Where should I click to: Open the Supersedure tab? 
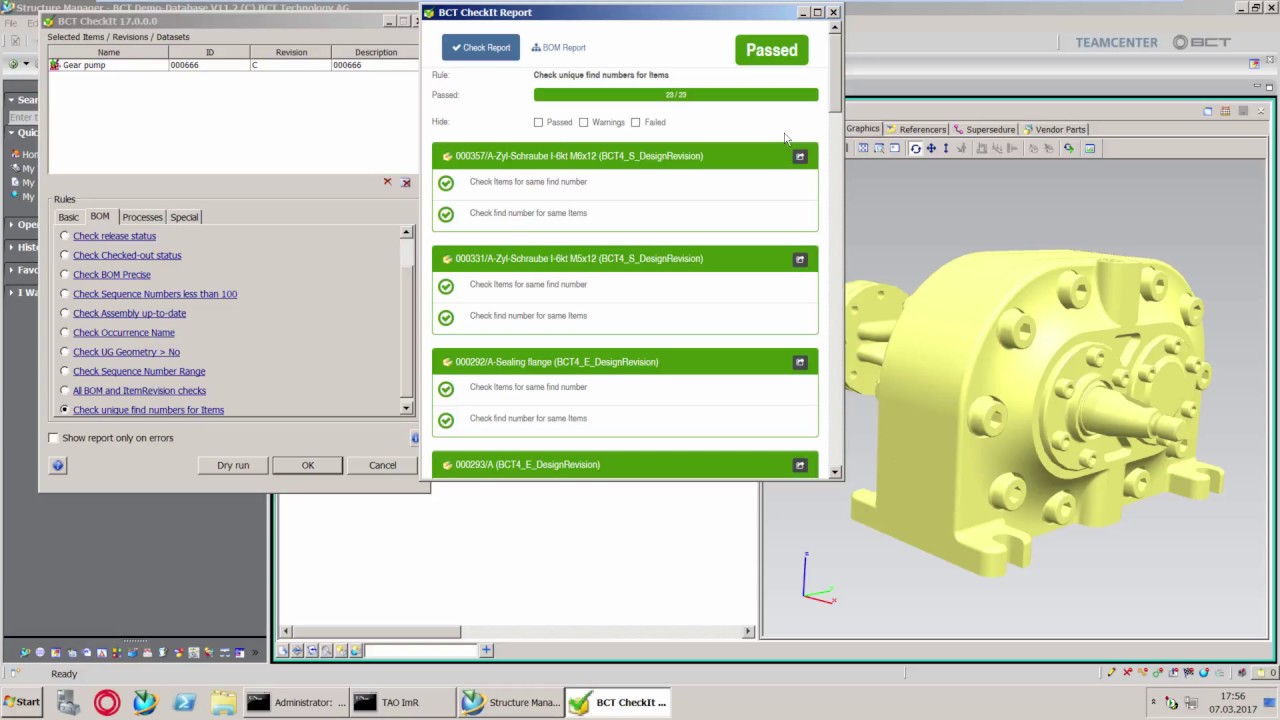[985, 129]
